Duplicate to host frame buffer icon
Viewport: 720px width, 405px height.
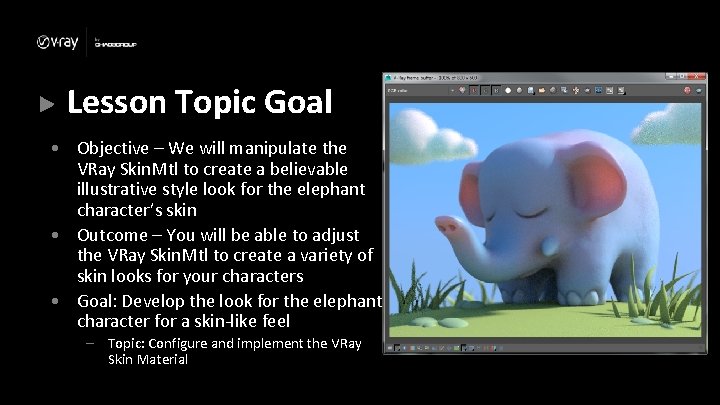click(564, 90)
